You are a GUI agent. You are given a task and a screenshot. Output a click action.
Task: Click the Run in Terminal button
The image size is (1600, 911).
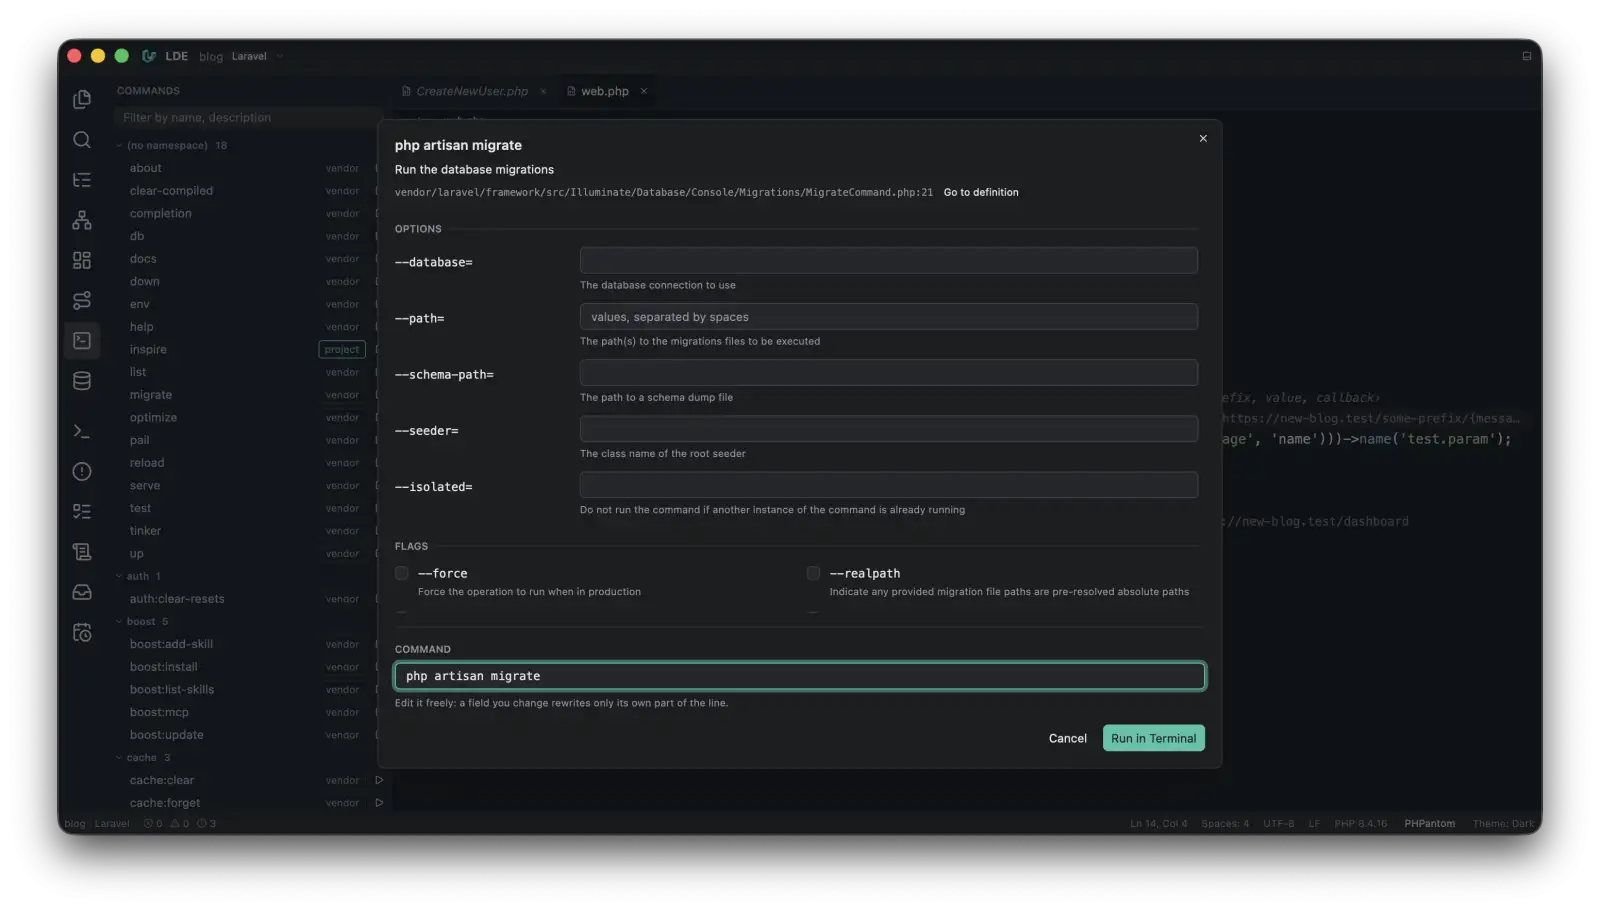1153,738
